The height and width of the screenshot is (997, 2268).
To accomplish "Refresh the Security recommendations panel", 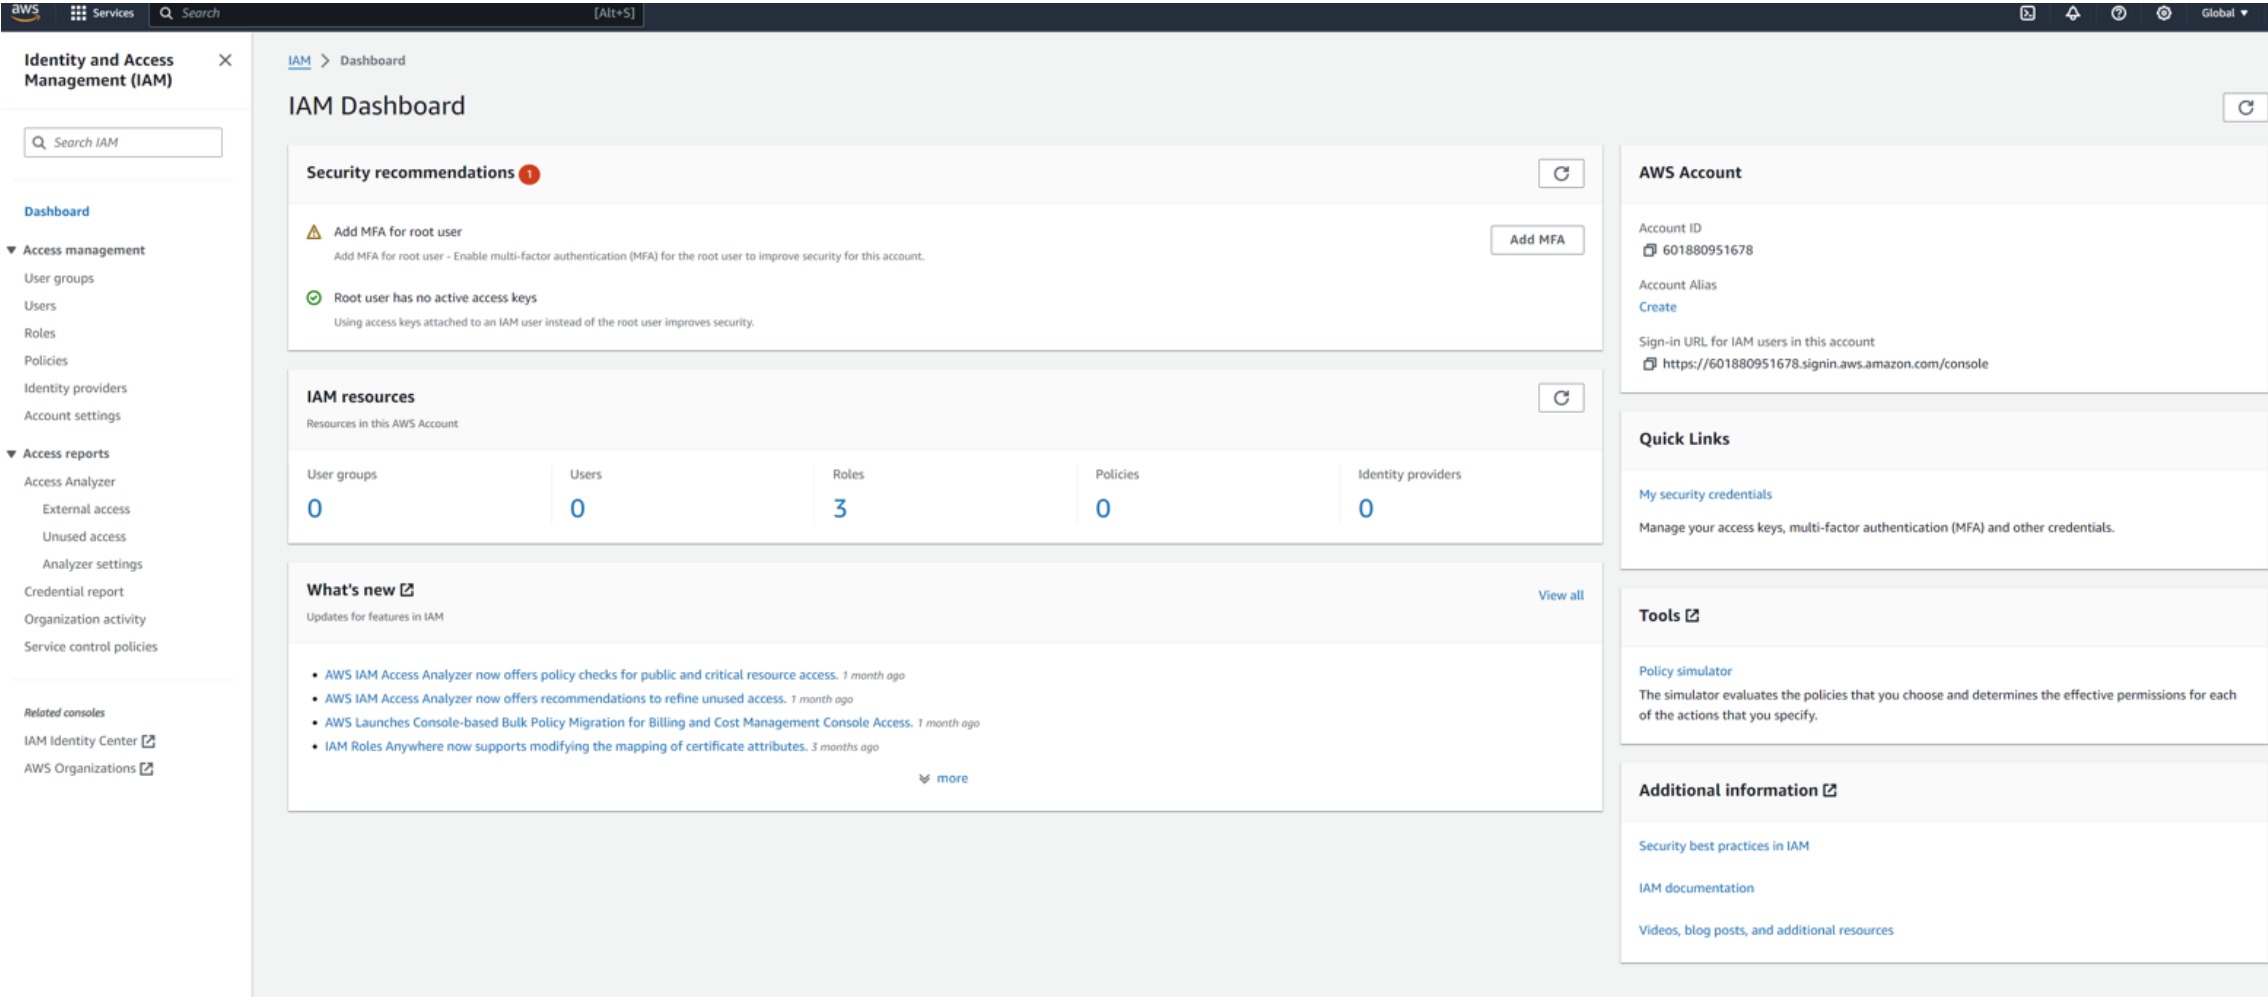I will click(1560, 173).
